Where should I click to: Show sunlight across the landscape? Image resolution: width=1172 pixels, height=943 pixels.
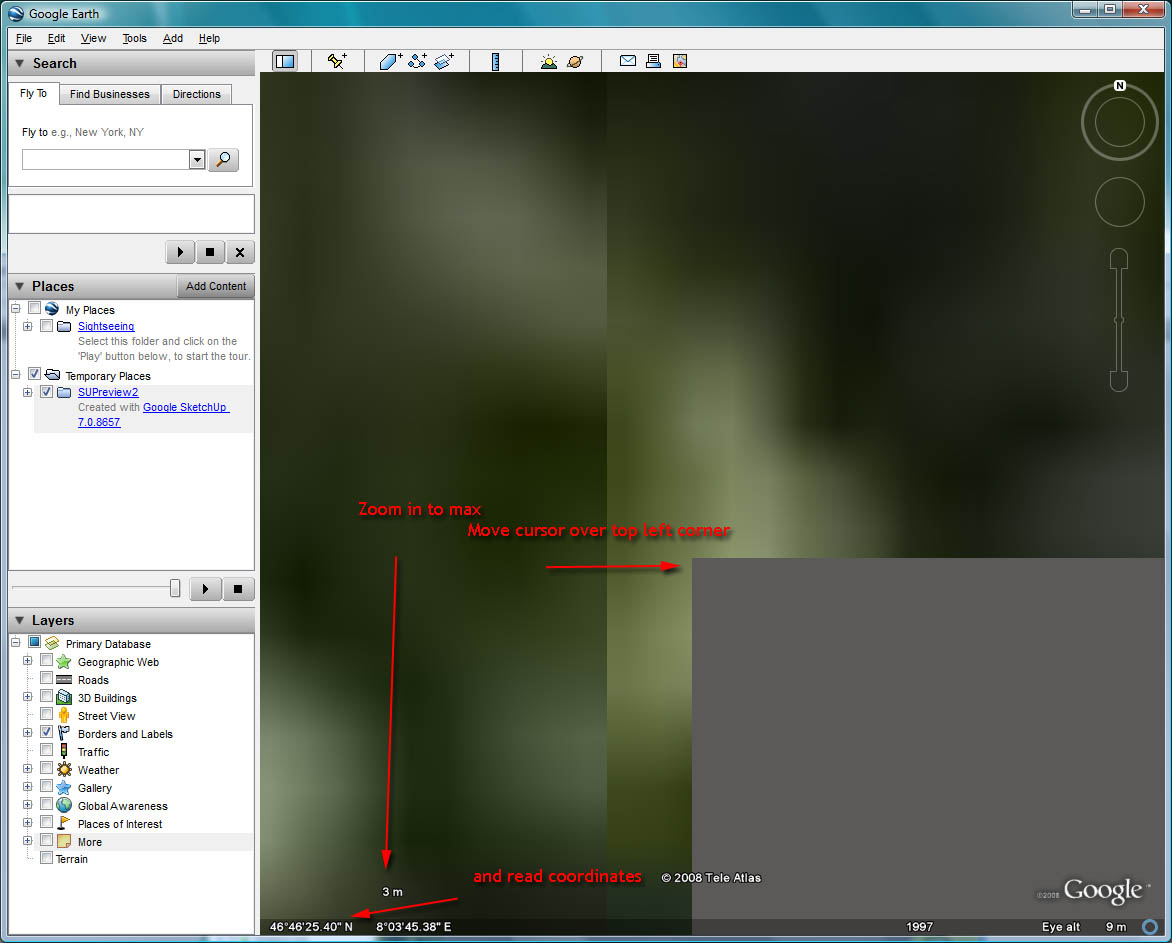(549, 61)
